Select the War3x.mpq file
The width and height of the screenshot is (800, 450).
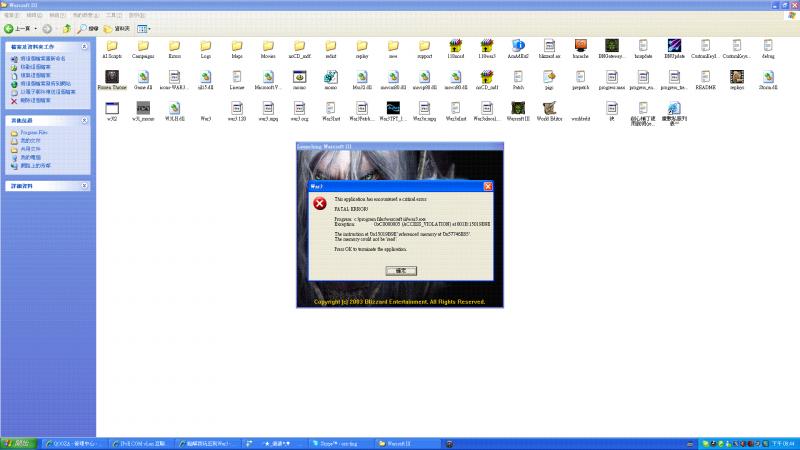point(424,112)
